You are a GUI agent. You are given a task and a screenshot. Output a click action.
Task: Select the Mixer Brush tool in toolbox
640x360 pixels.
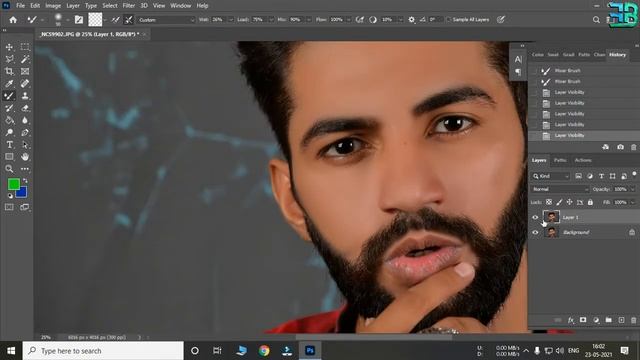(9, 96)
